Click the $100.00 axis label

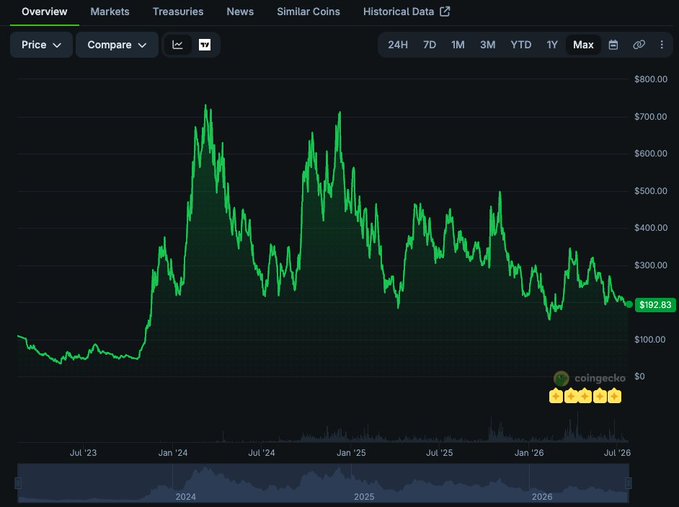pos(650,339)
